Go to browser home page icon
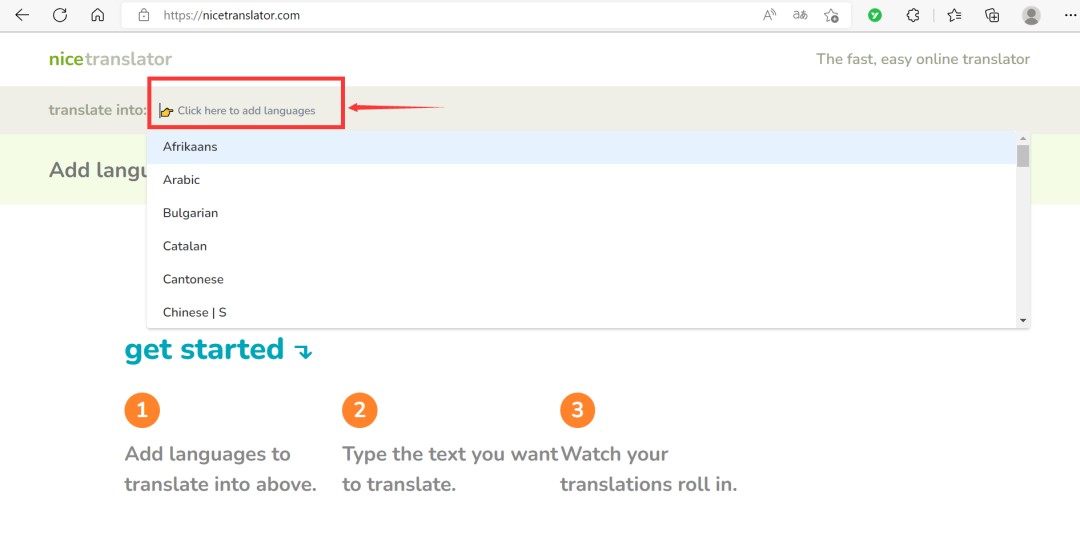Viewport: 1080px width, 540px height. point(97,15)
